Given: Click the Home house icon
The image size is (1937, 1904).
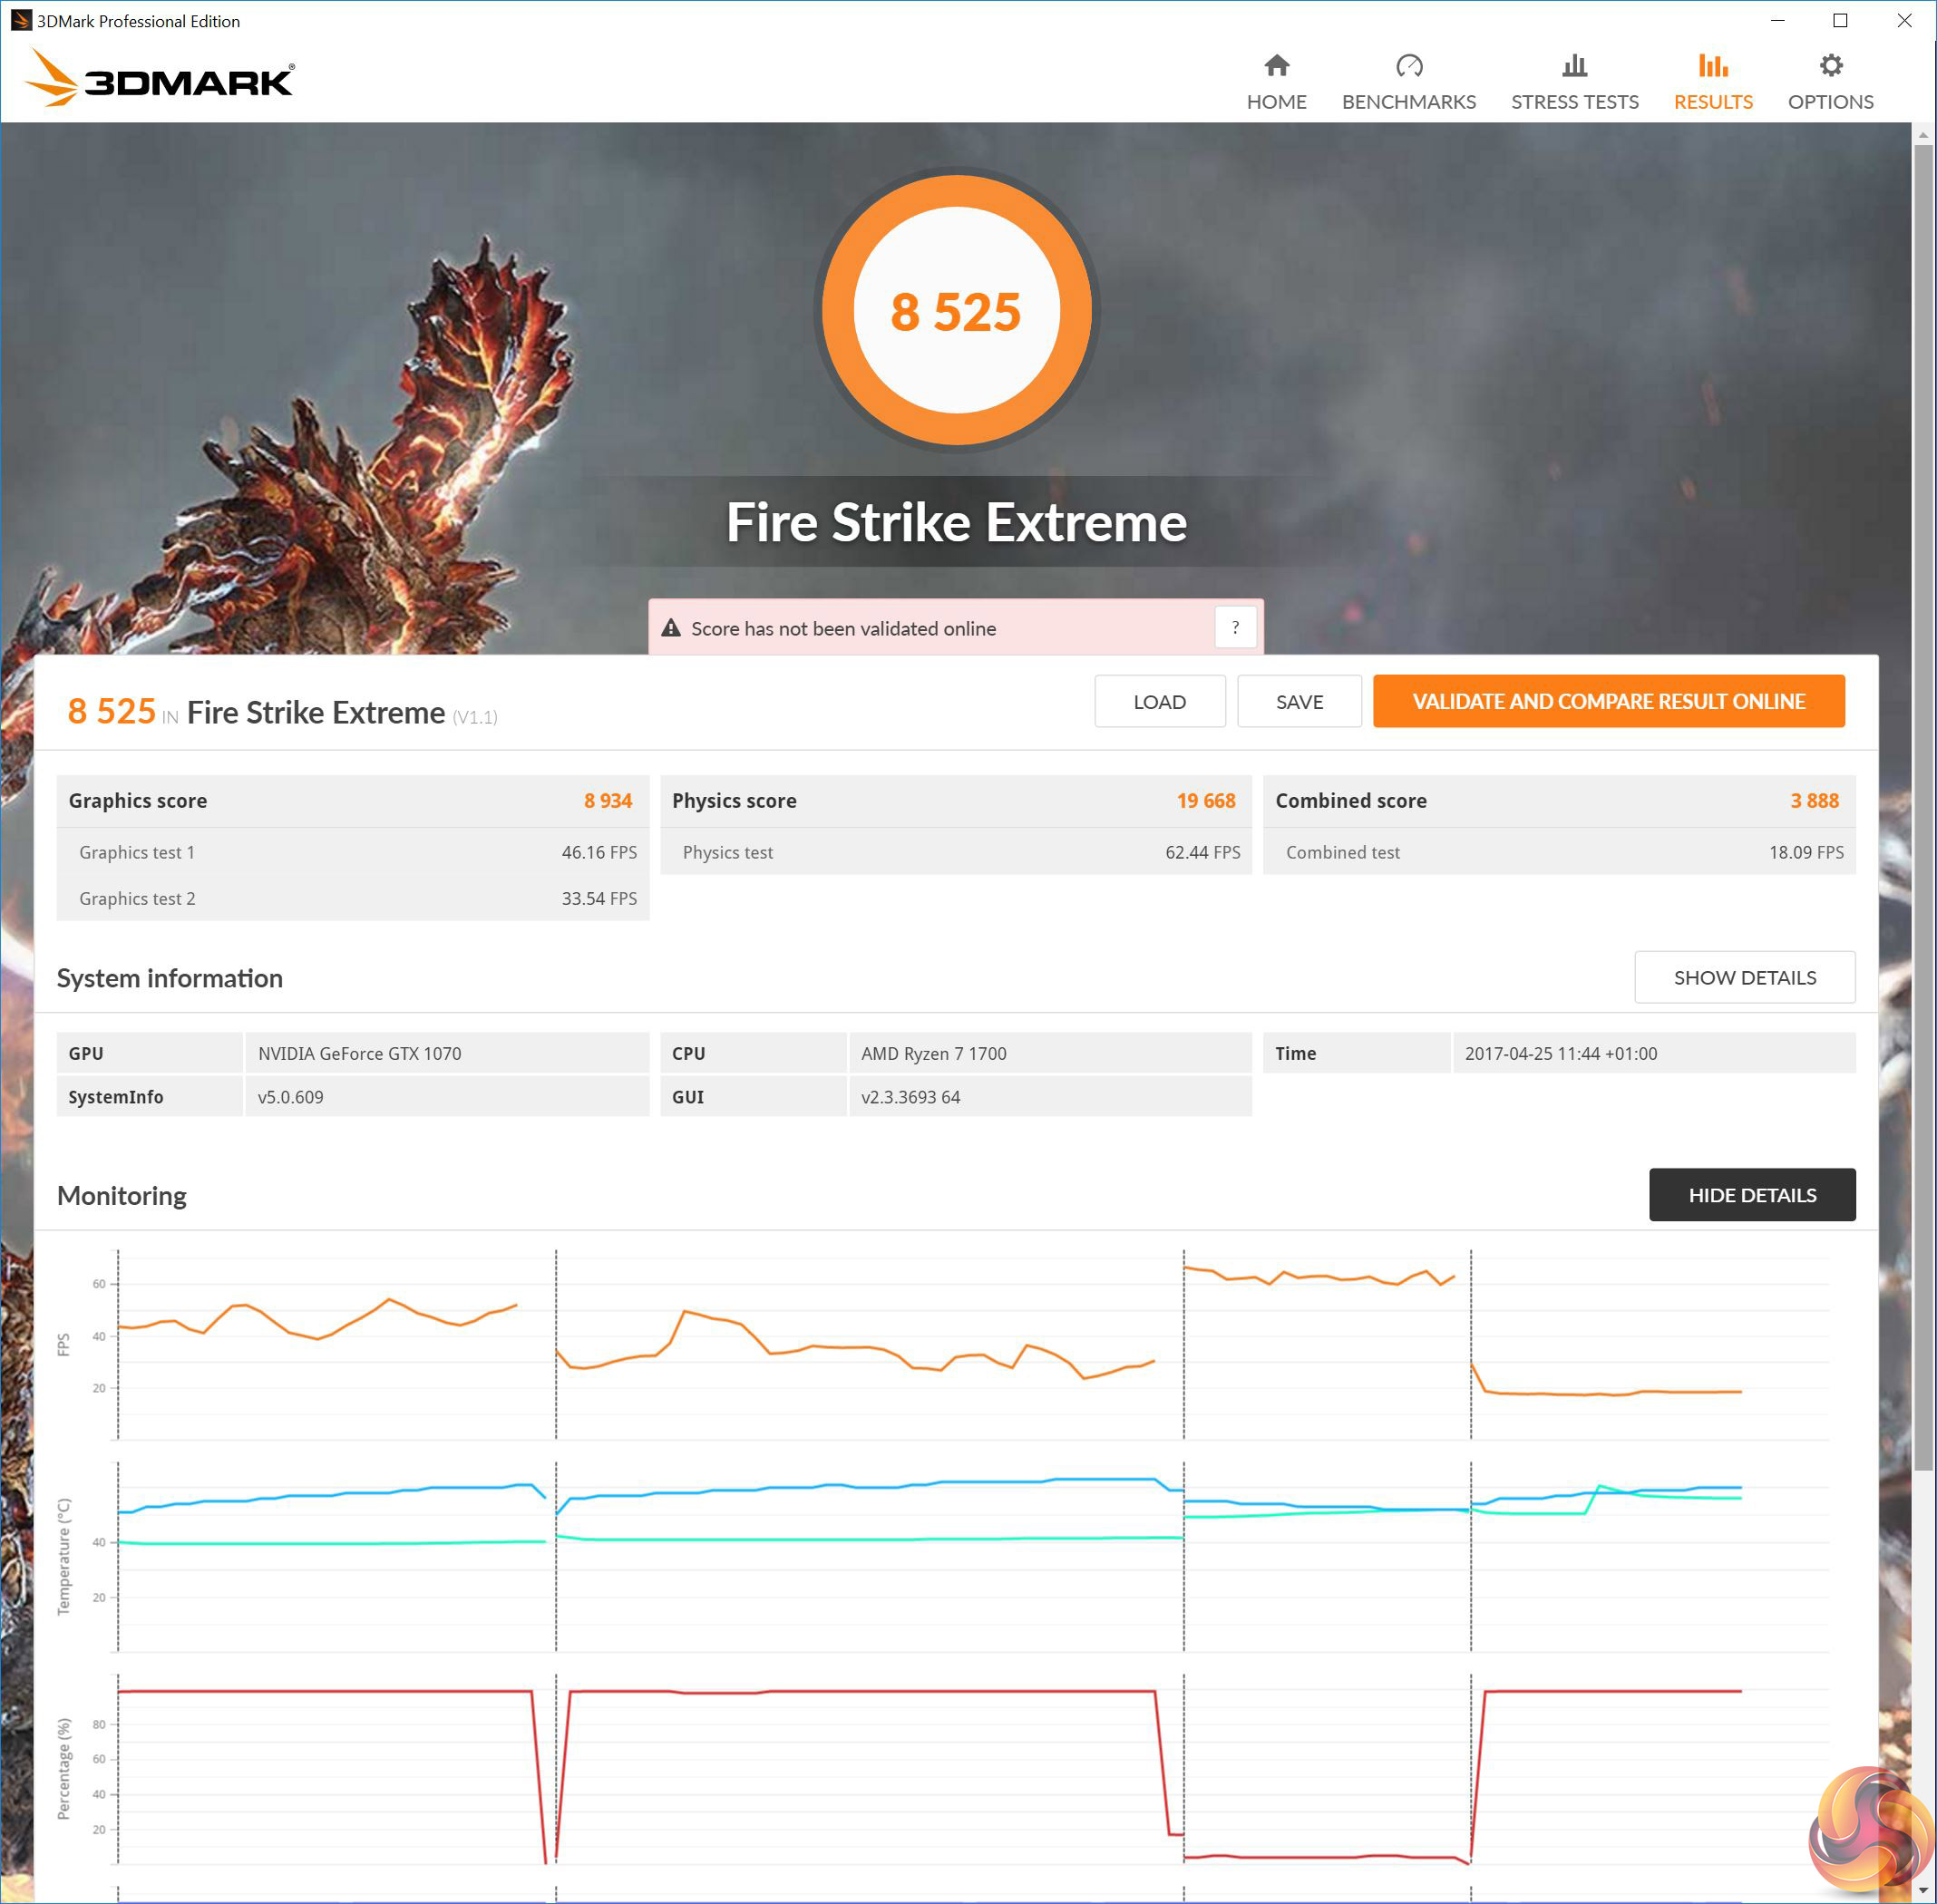Looking at the screenshot, I should click(x=1276, y=66).
